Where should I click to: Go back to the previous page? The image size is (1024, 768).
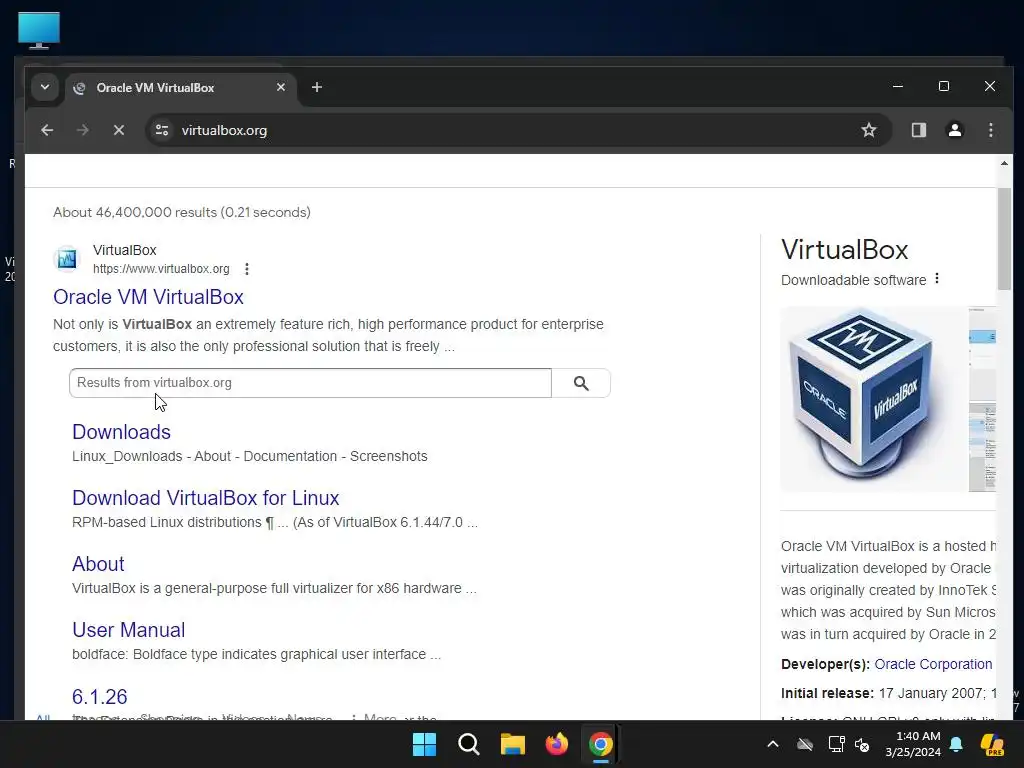47,130
